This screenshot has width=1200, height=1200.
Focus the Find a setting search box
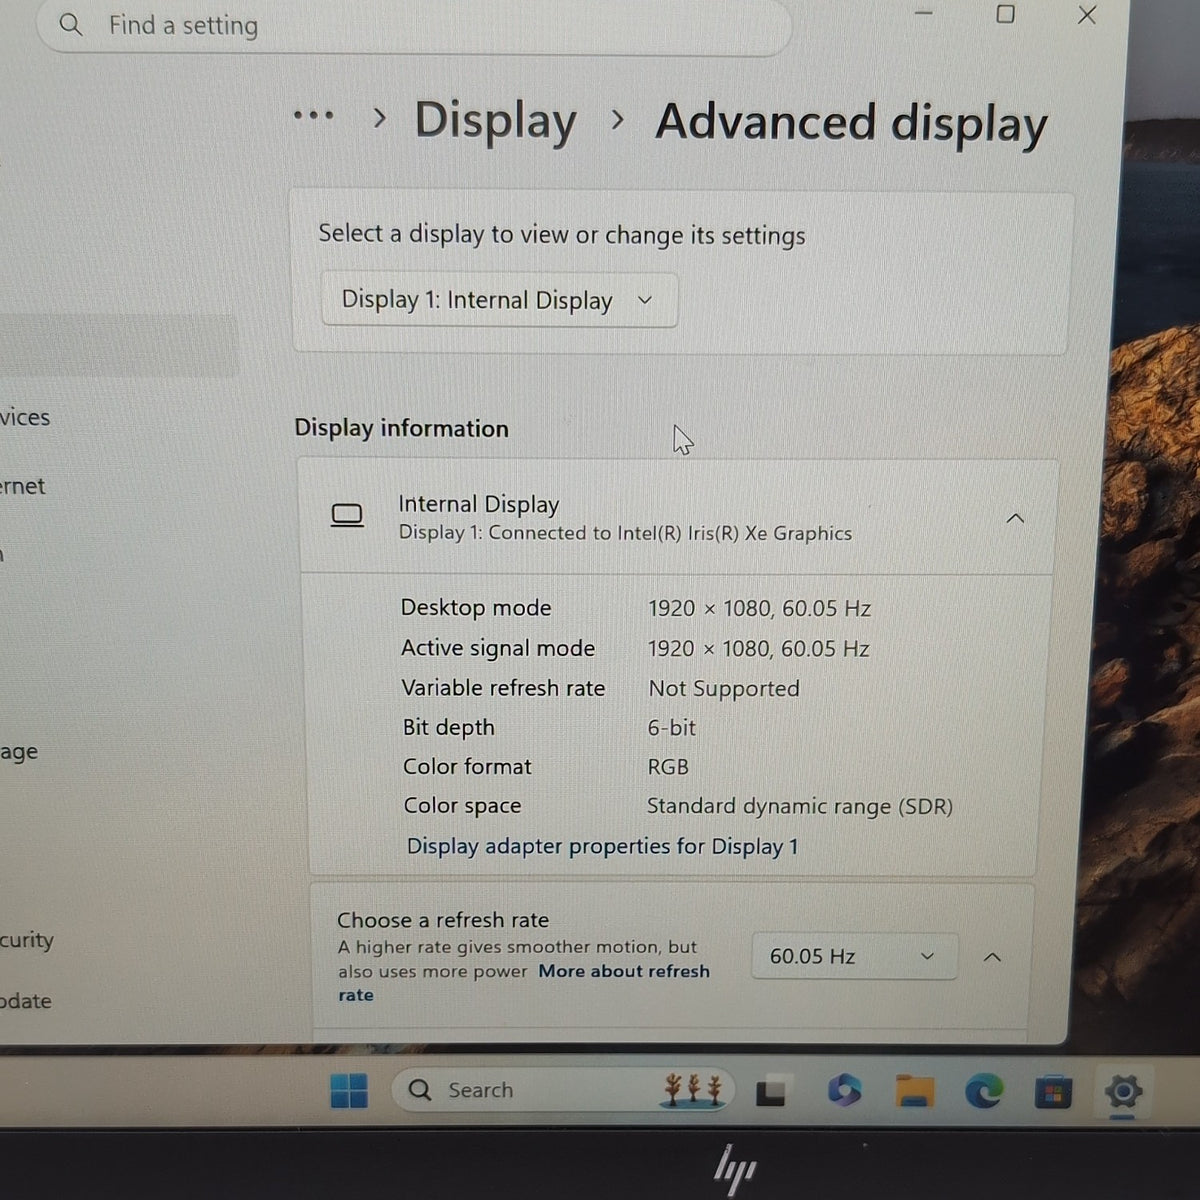[x=414, y=25]
